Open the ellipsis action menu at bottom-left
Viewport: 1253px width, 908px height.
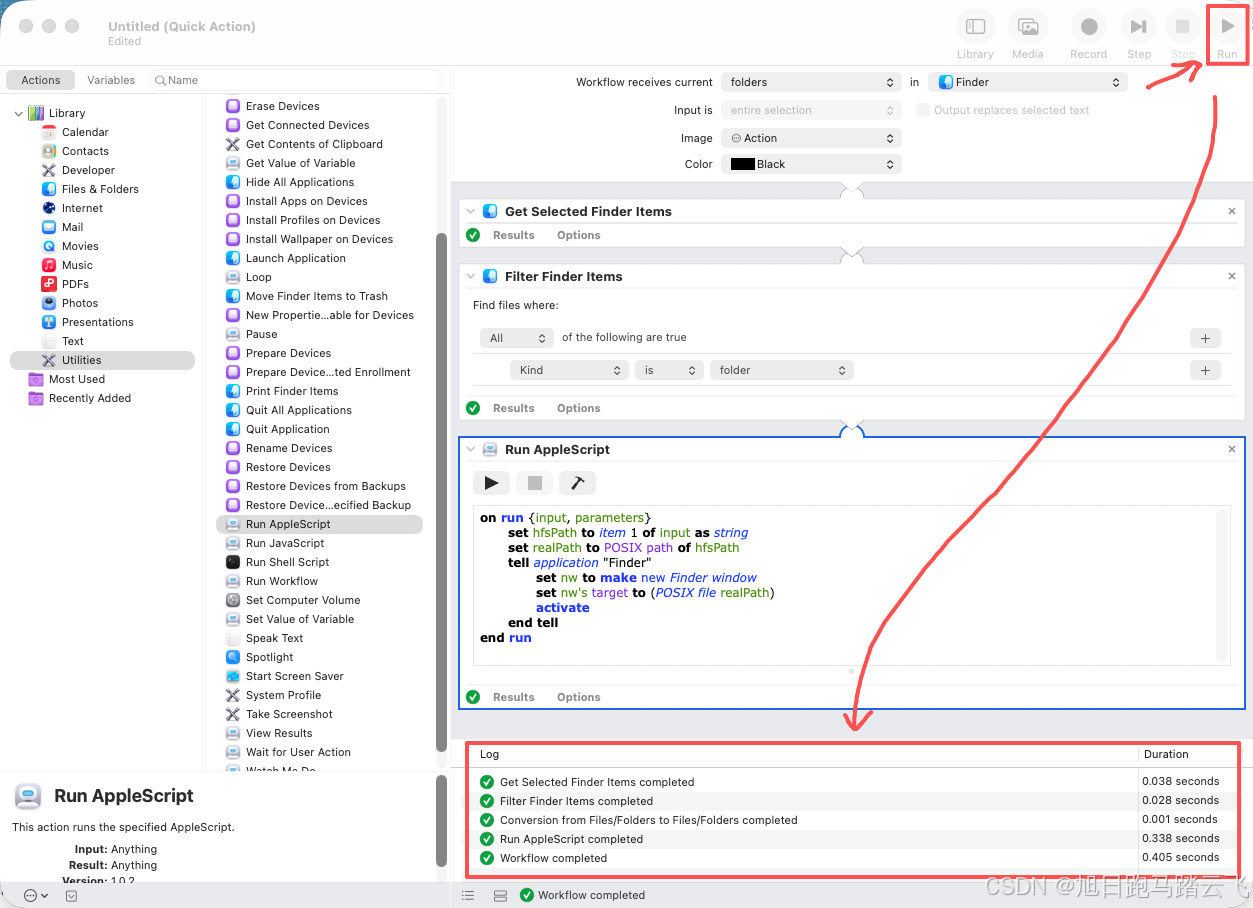(35, 895)
